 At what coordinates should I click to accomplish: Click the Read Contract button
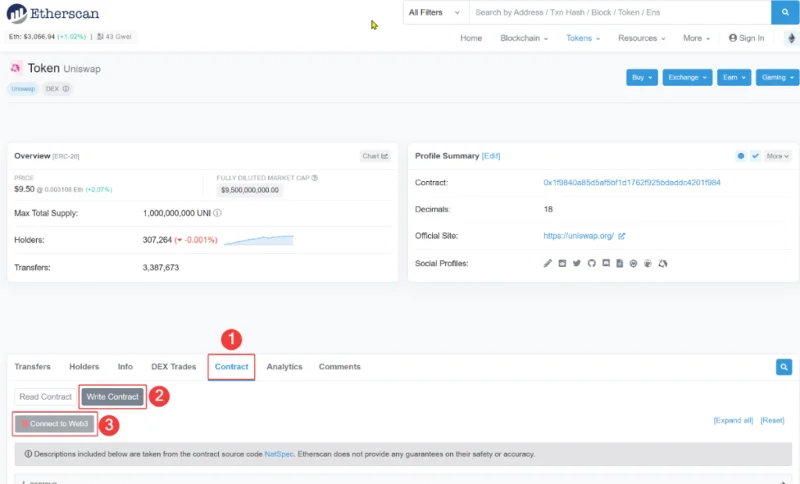click(45, 397)
